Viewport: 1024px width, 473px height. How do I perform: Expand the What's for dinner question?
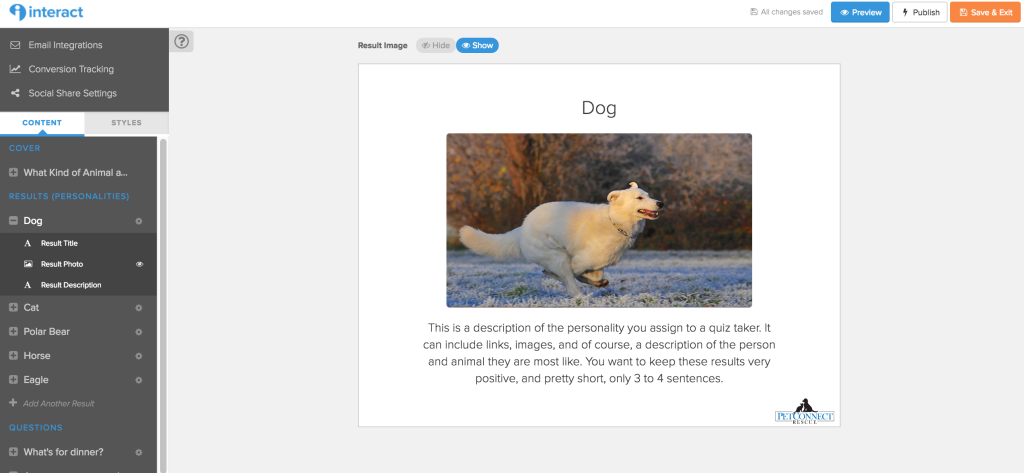click(13, 451)
